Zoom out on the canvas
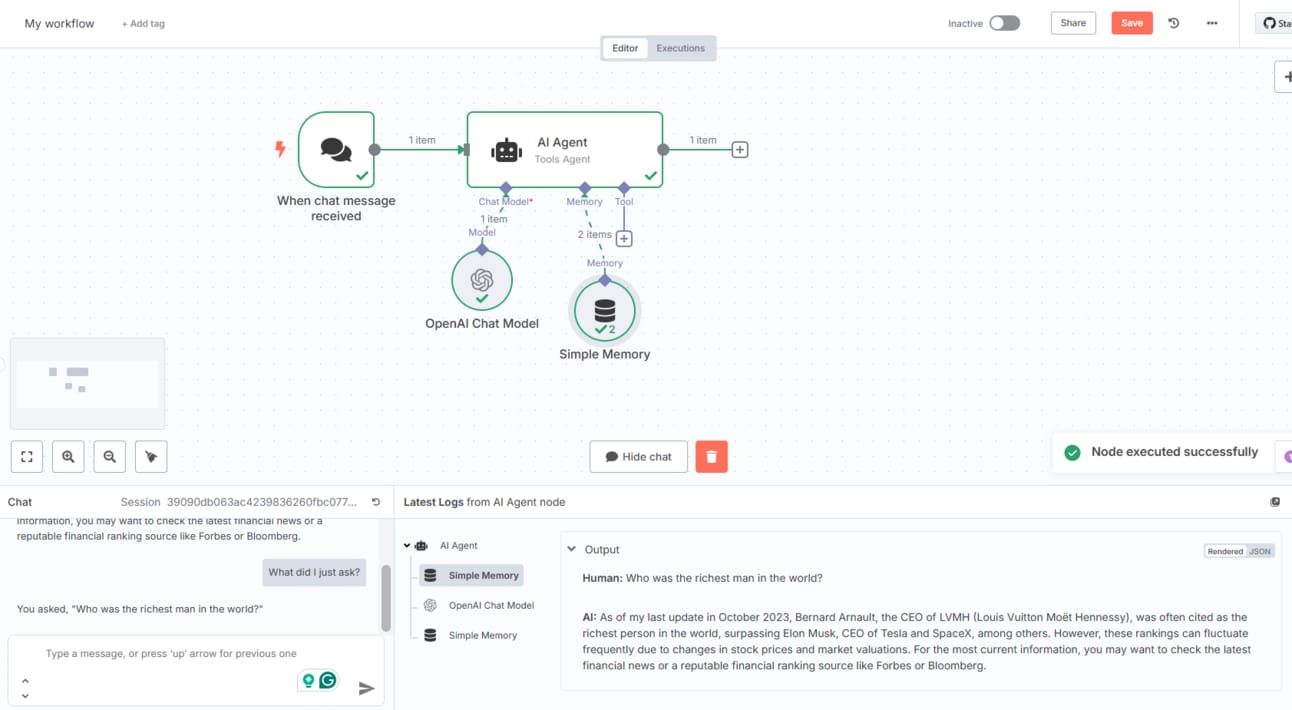Image resolution: width=1292 pixels, height=710 pixels. click(110, 457)
